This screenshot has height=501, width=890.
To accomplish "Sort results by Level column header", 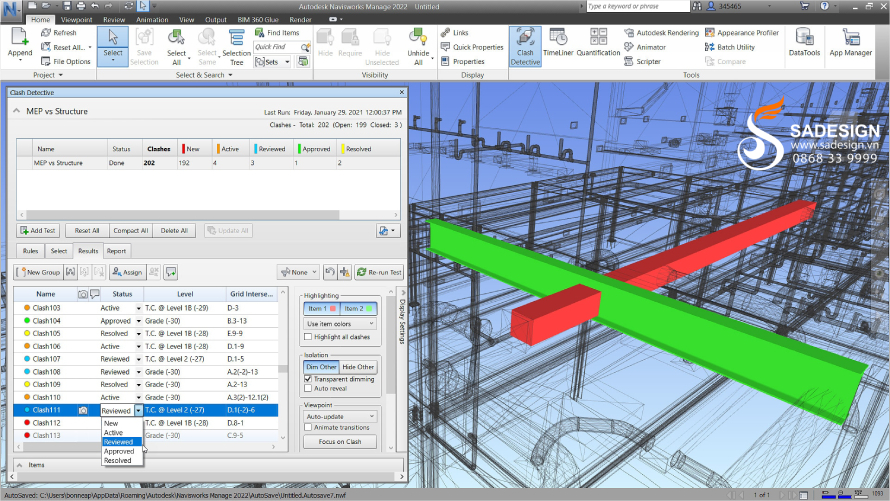I will click(x=185, y=294).
